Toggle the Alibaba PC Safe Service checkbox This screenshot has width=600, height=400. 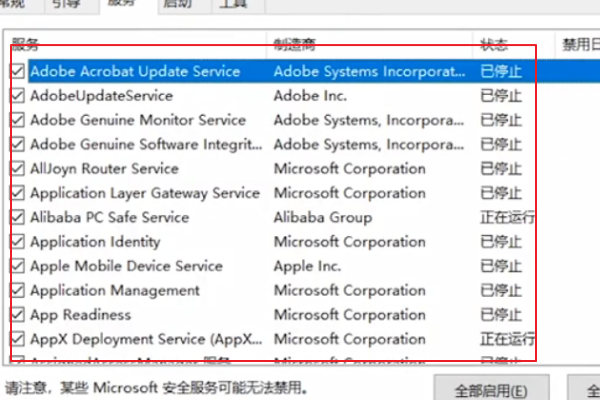[x=18, y=217]
